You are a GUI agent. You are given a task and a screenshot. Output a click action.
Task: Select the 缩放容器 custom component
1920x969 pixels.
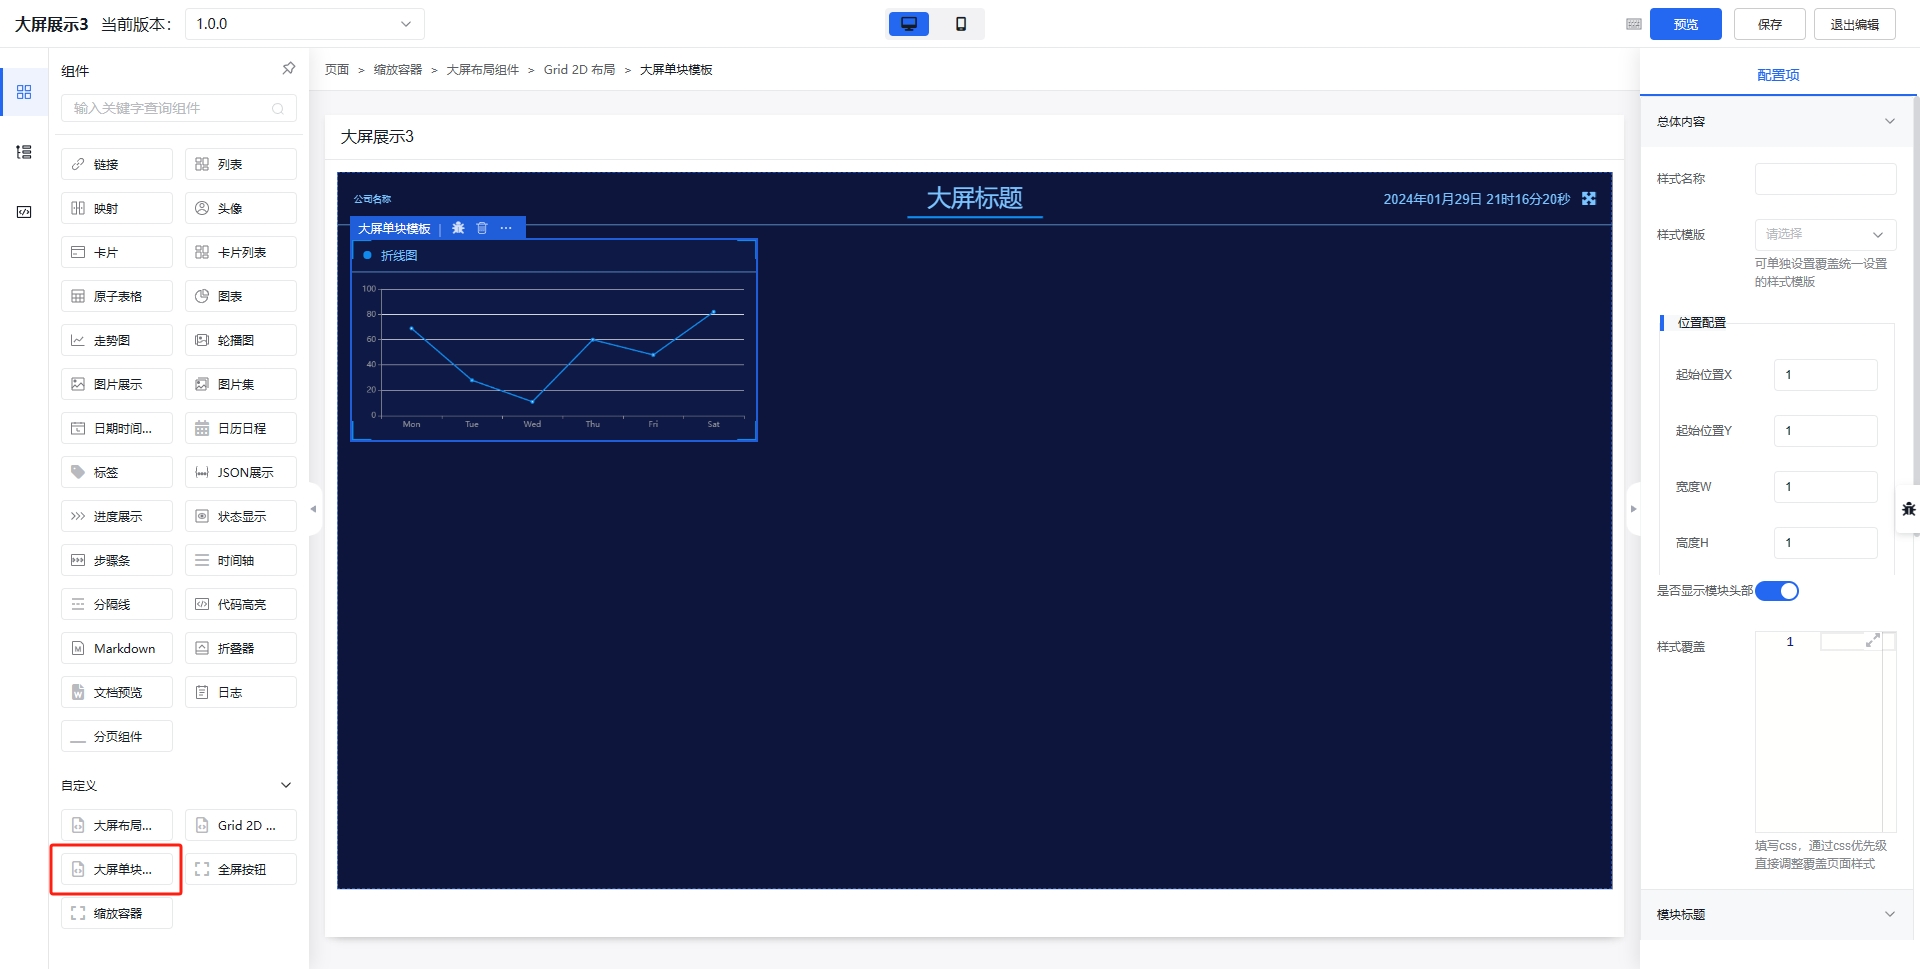(117, 913)
